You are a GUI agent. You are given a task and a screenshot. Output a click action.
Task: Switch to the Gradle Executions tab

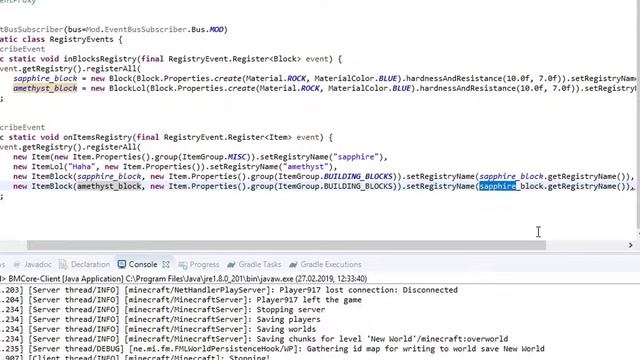coord(325,264)
